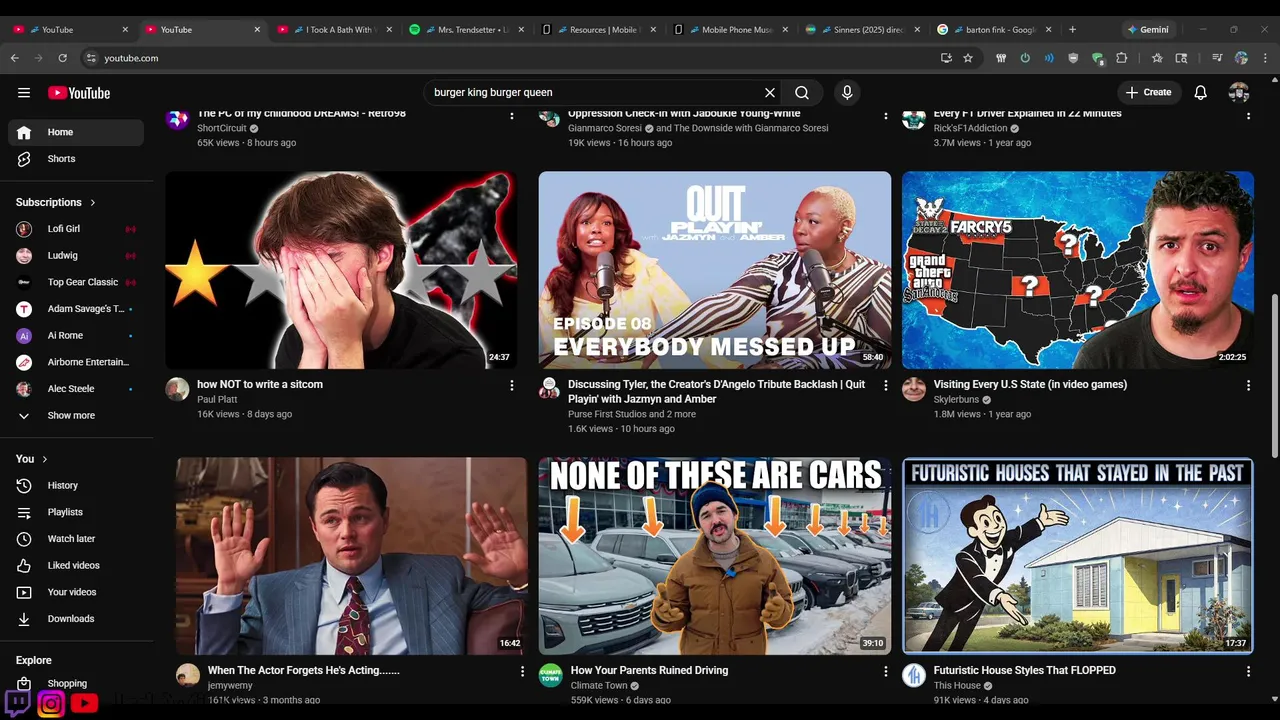
Task: Click the magnifying glass search button
Action: click(802, 92)
